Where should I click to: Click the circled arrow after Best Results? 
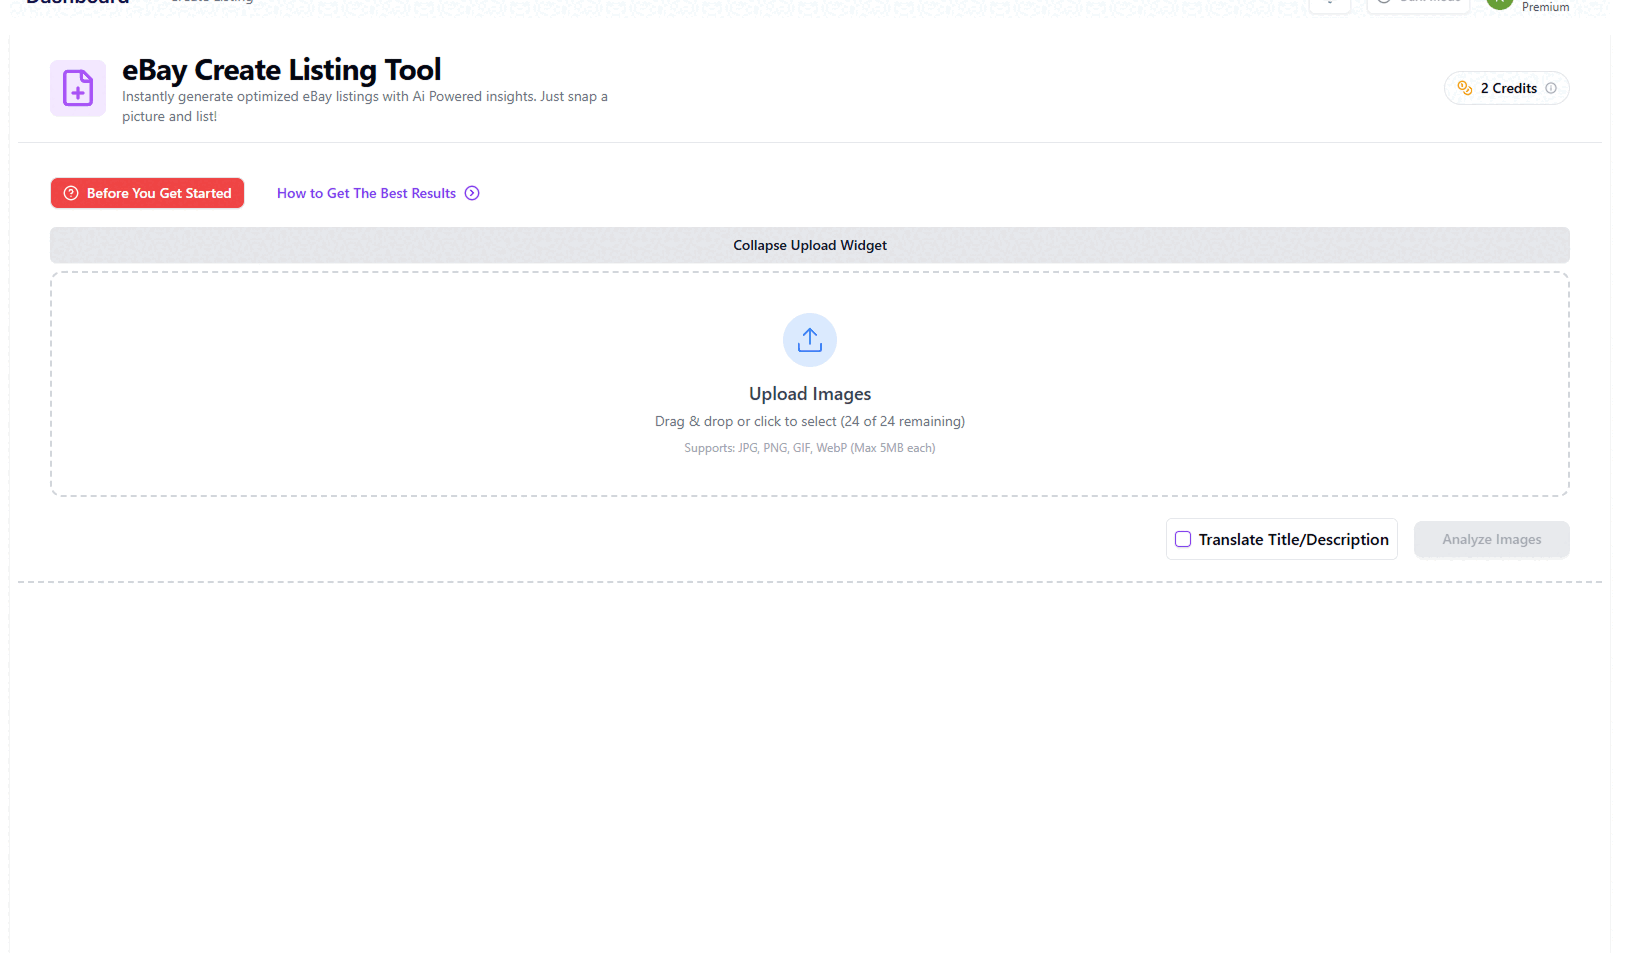(472, 193)
